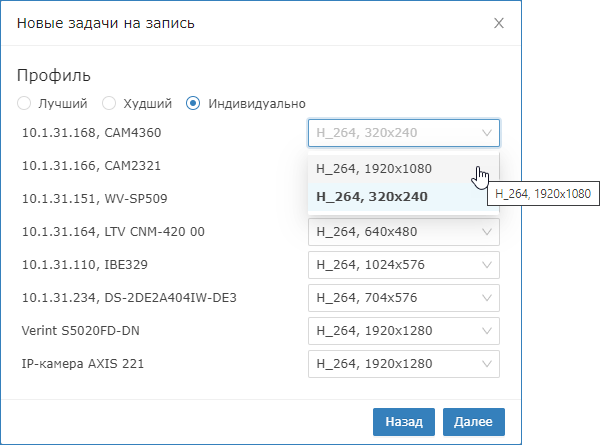Image resolution: width=600 pixels, height=445 pixels.
Task: Click chevron arrow of 640x480 dropdown
Action: pyautogui.click(x=487, y=232)
